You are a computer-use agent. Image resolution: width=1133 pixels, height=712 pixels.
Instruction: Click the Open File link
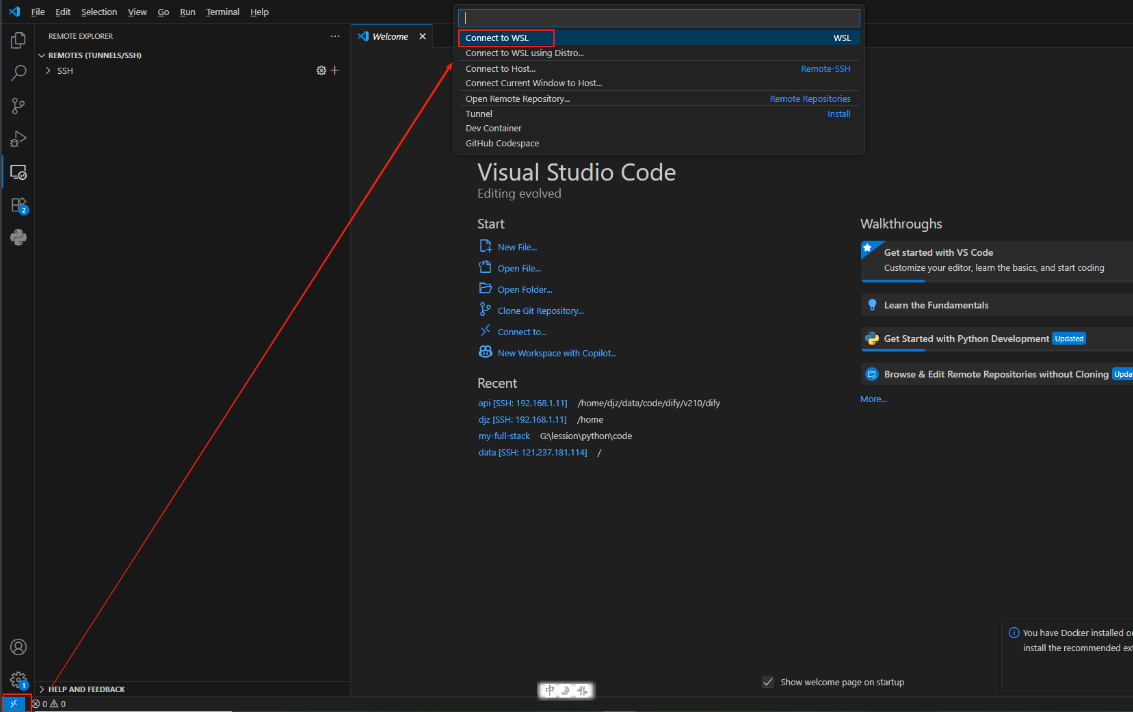[x=519, y=268]
